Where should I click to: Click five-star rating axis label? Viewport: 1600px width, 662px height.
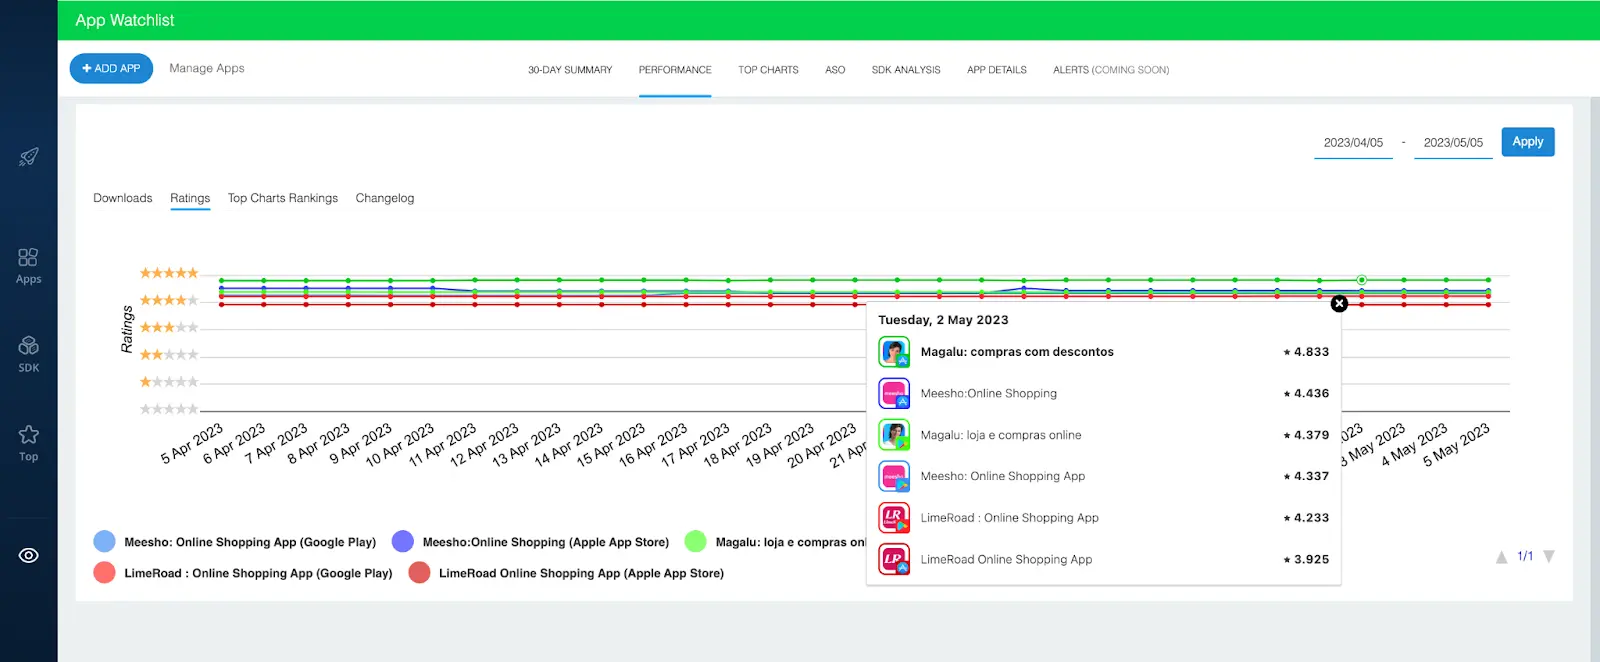[x=169, y=273]
